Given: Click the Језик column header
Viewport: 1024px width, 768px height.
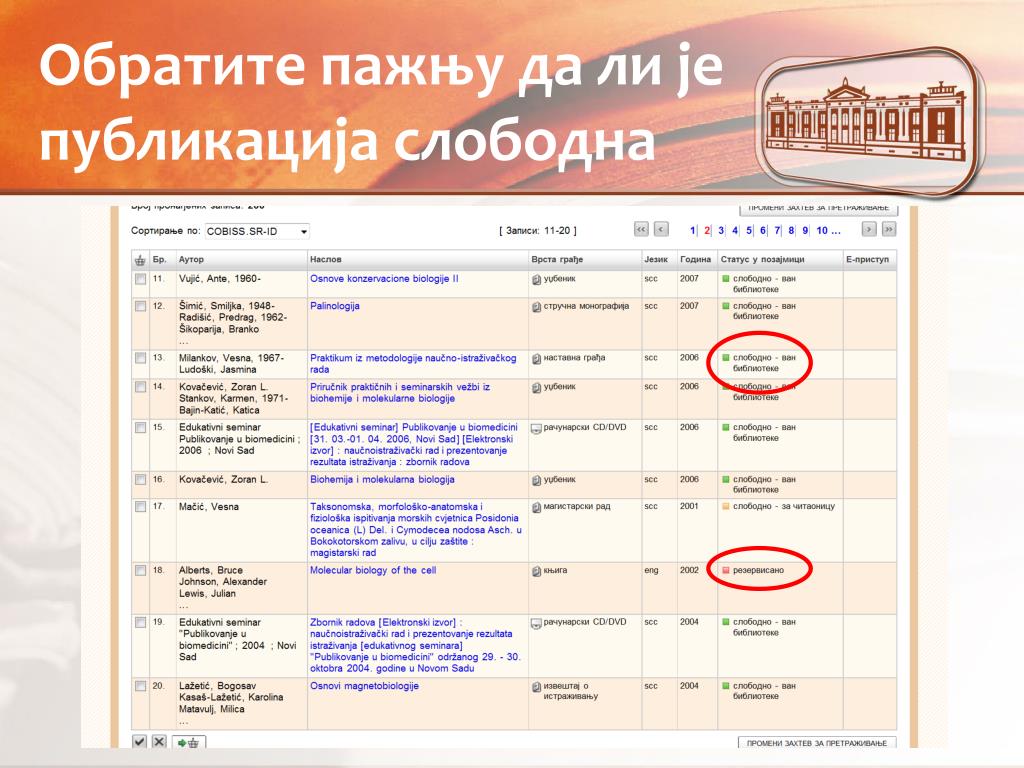Looking at the screenshot, I should click(656, 260).
